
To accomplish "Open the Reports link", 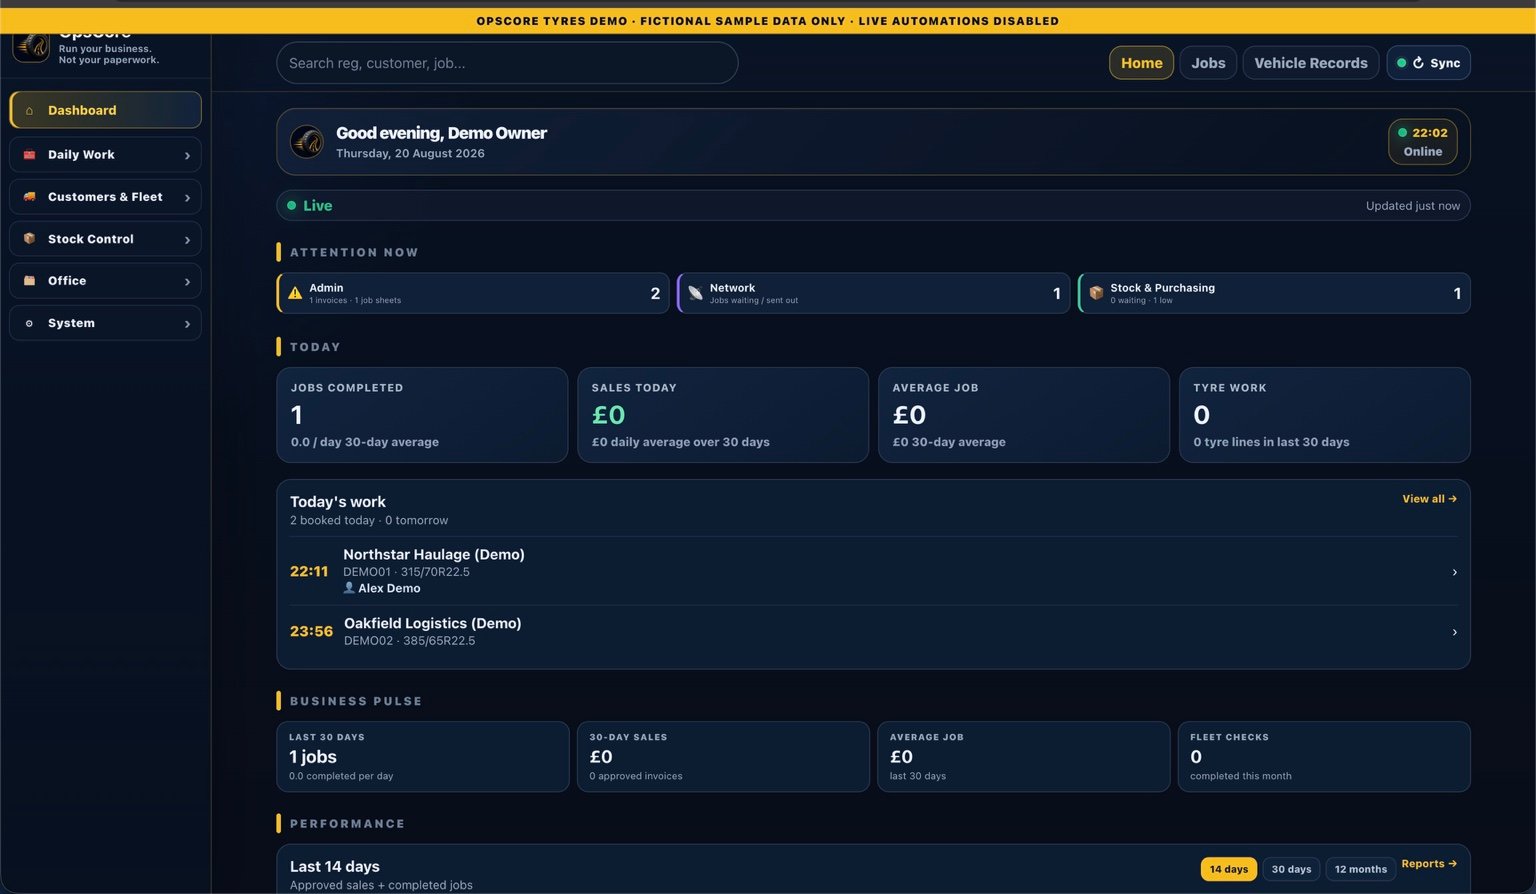I will tap(1429, 864).
